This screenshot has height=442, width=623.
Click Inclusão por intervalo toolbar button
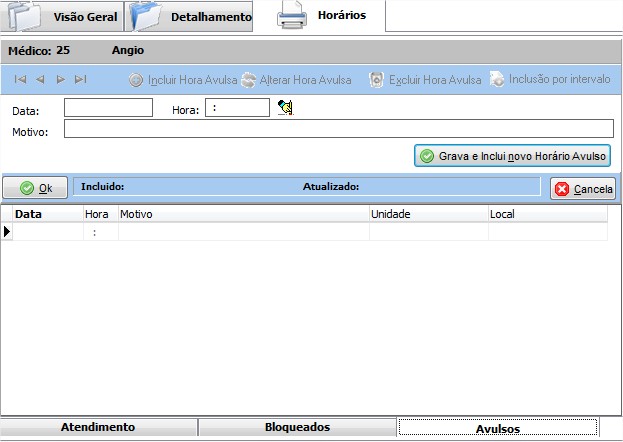click(x=550, y=79)
